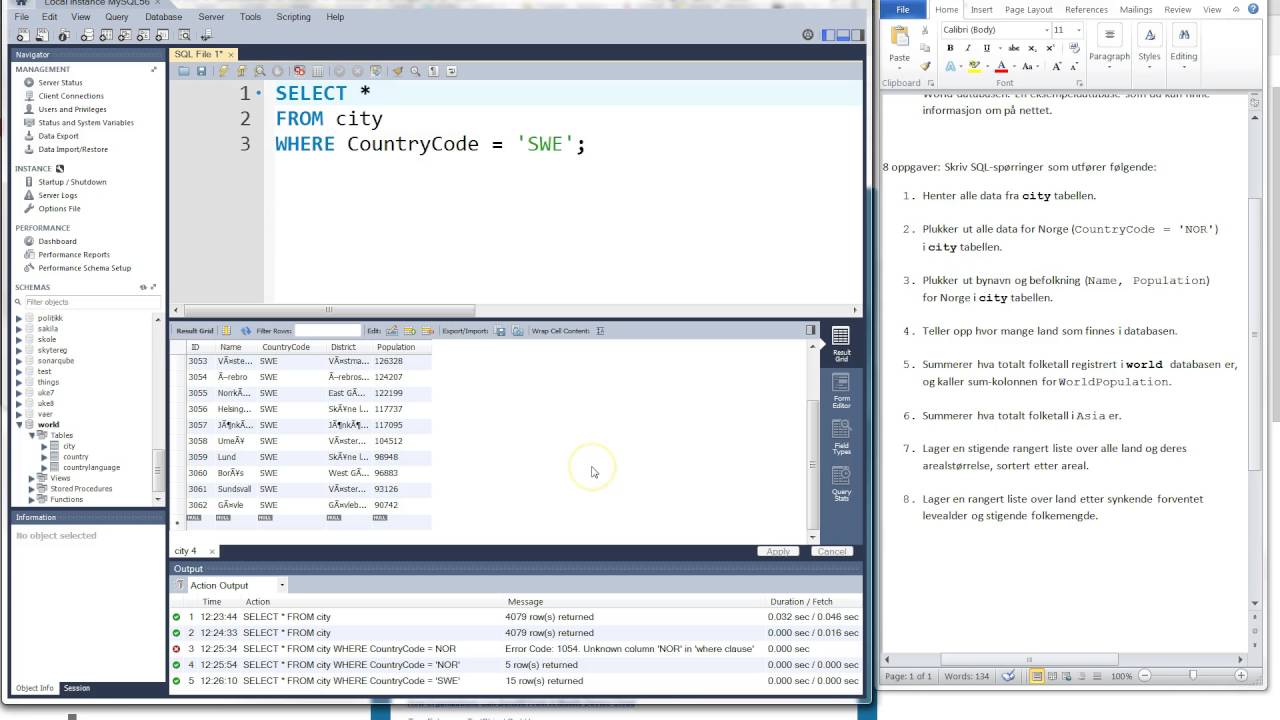The image size is (1280, 720).
Task: Toggle the result panel visibility icon
Action: pyautogui.click(x=811, y=330)
